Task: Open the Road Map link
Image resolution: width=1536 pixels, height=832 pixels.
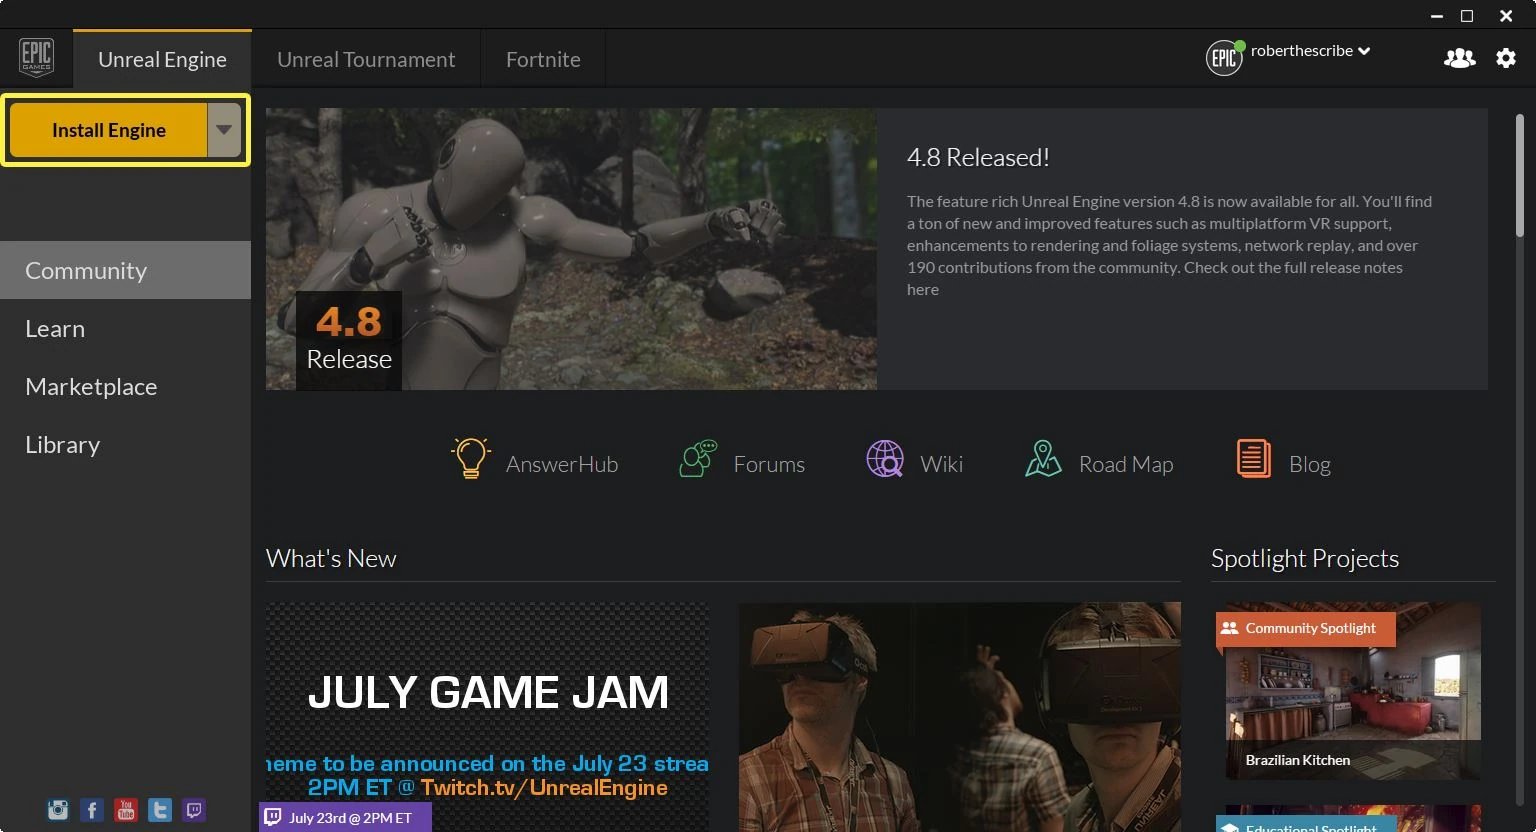Action: tap(1126, 464)
